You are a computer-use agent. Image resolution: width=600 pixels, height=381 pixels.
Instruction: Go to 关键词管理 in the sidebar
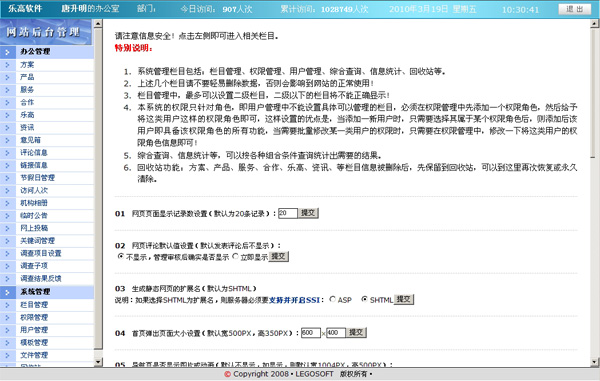point(37,241)
